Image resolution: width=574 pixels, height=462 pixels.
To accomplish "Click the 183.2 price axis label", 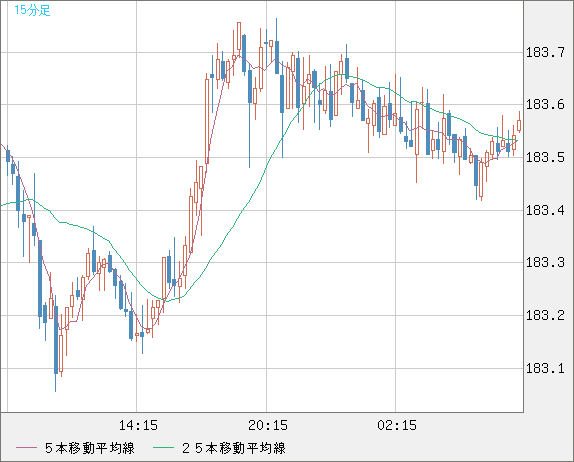I will click(x=545, y=316).
